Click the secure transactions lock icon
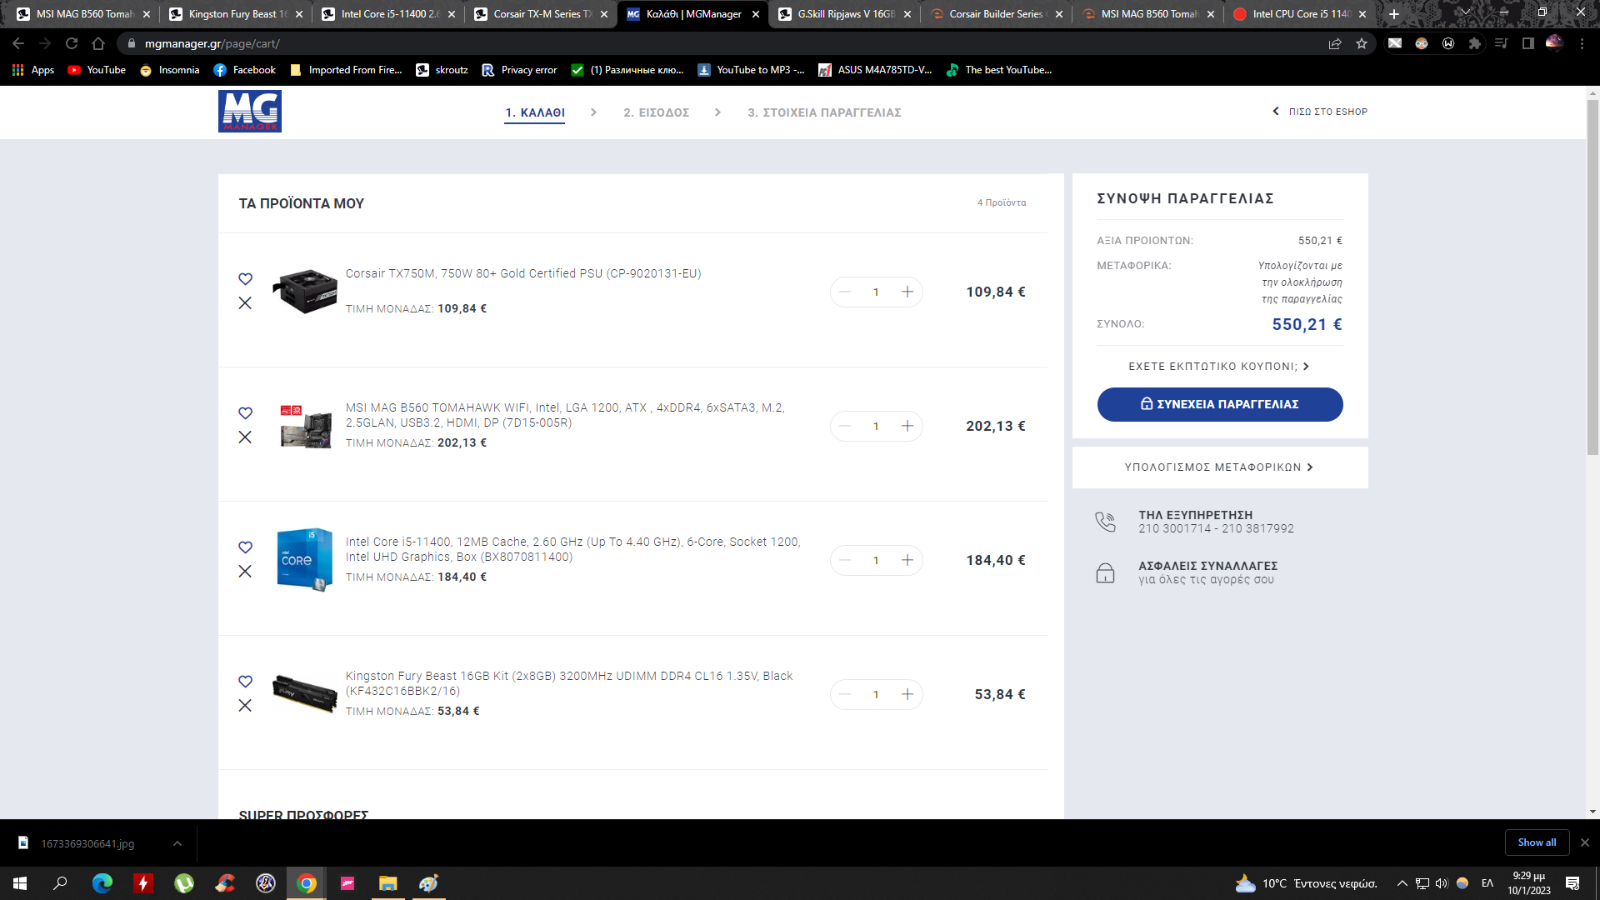Screen dimensions: 1600x900 click(x=1105, y=572)
